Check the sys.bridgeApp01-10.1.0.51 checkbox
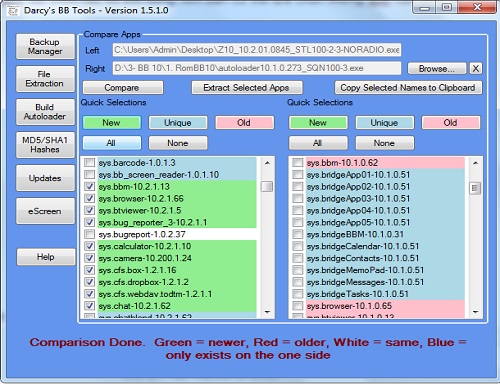The width and height of the screenshot is (500, 384). coord(297,174)
